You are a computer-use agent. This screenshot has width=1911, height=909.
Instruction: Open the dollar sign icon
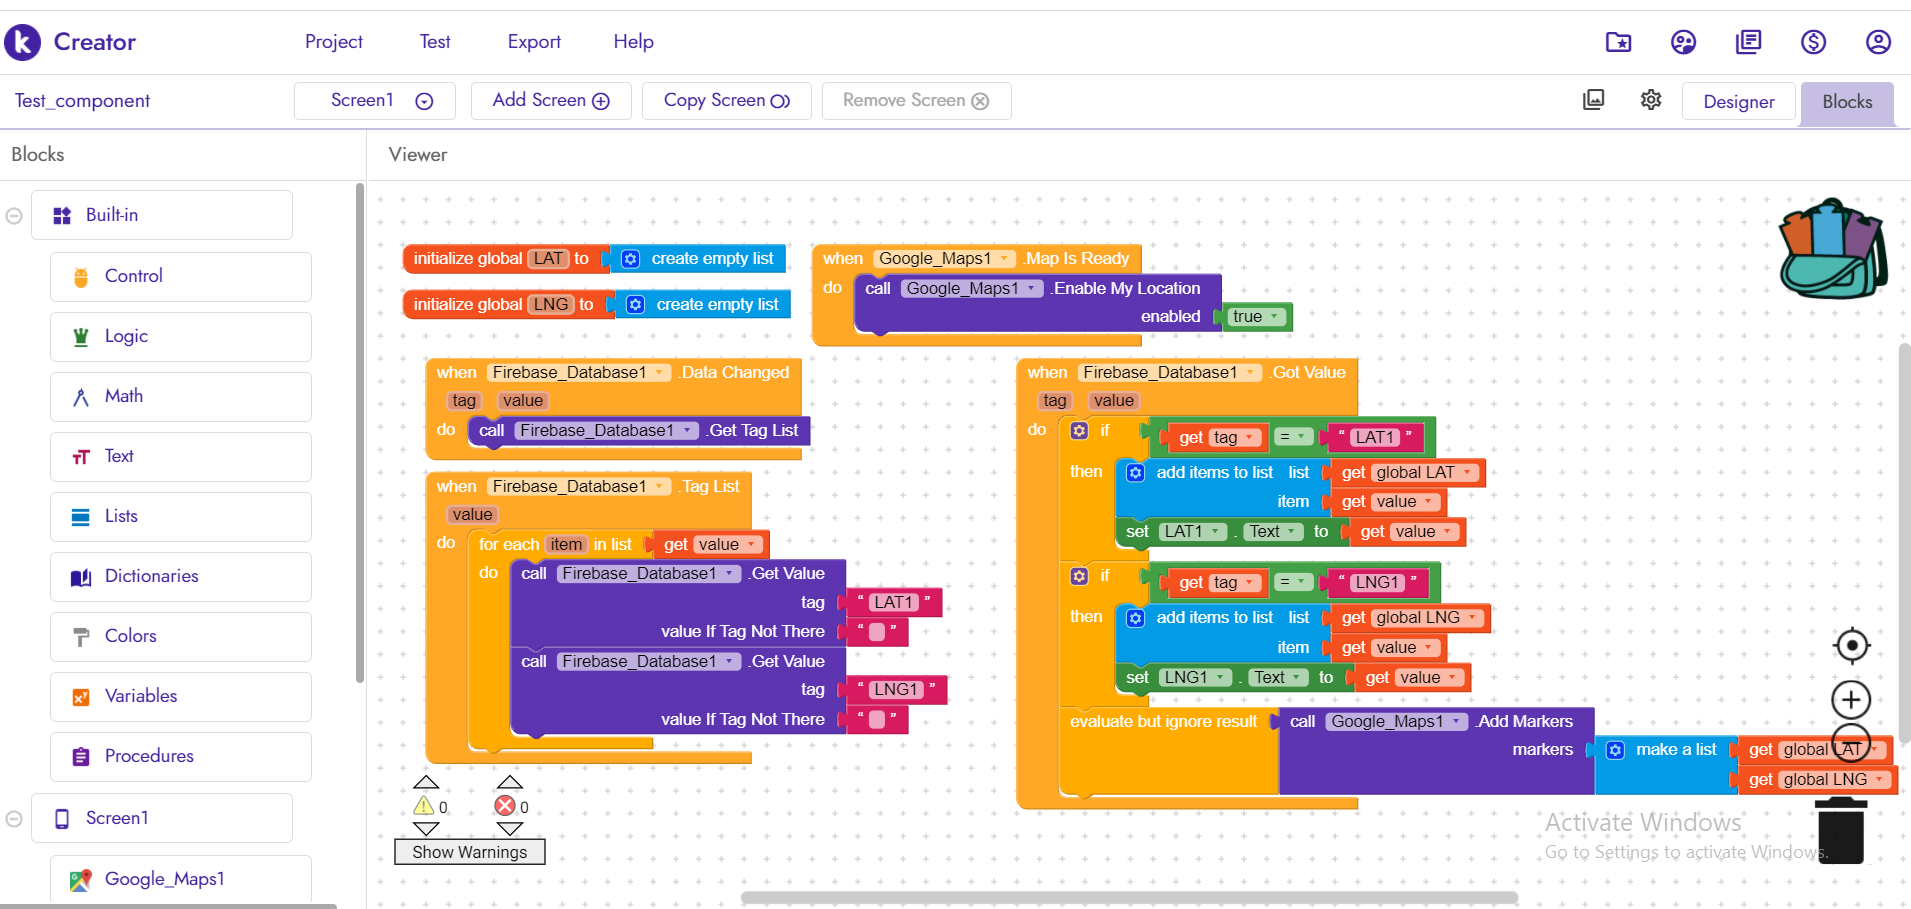(1813, 42)
